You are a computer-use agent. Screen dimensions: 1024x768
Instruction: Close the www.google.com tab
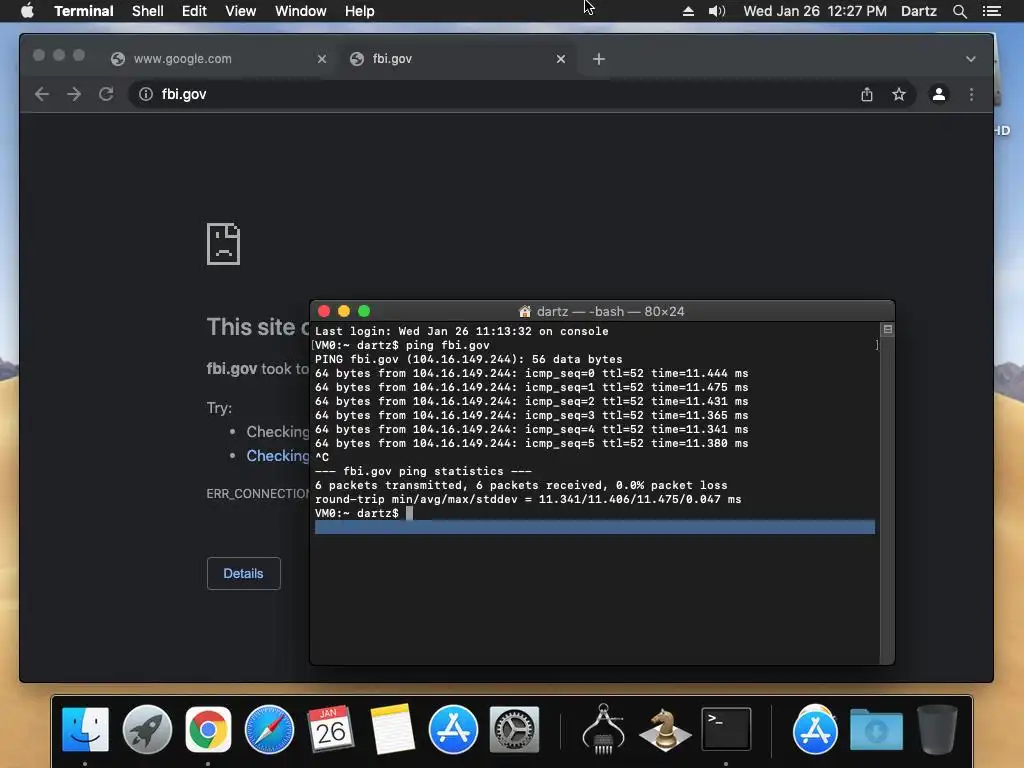pyautogui.click(x=321, y=59)
